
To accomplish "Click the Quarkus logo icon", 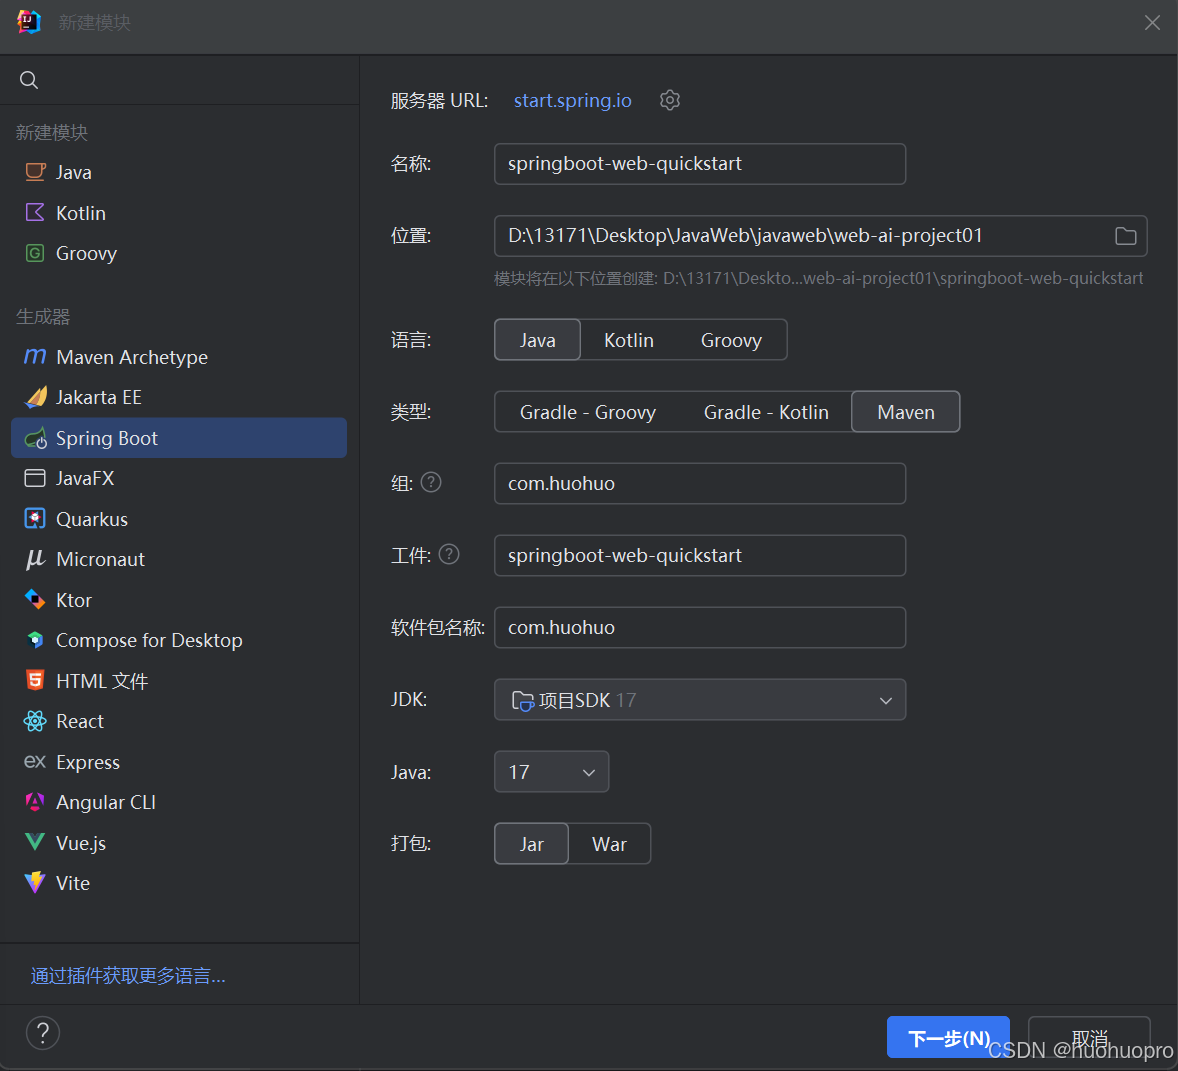I will point(35,519).
